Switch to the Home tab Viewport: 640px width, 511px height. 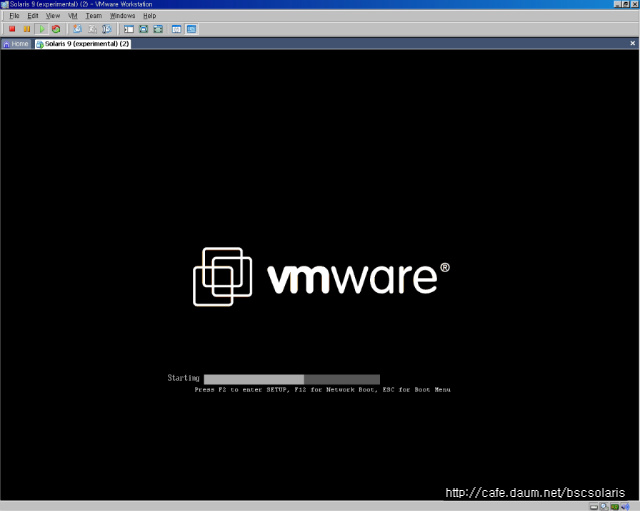[x=16, y=44]
